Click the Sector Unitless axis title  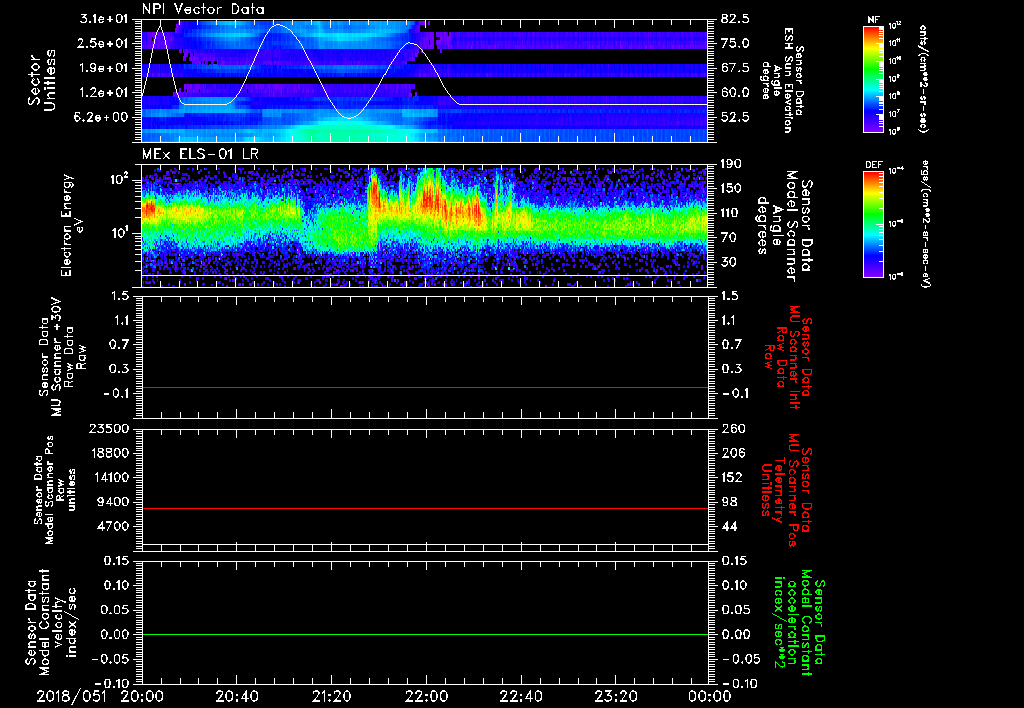coord(41,80)
